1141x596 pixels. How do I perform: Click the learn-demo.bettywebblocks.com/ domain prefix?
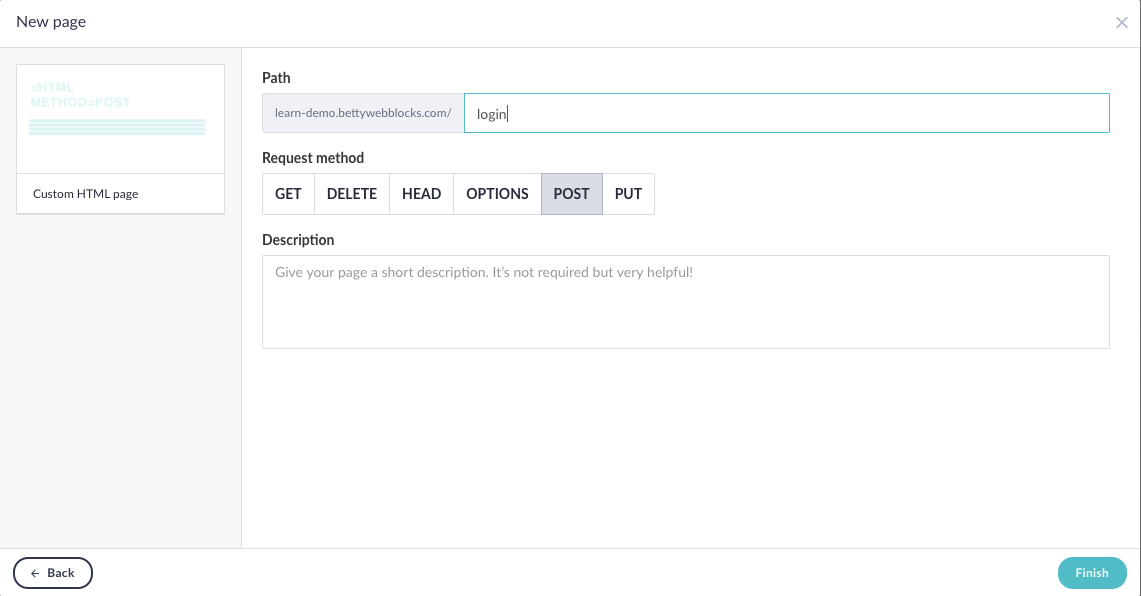coord(361,113)
